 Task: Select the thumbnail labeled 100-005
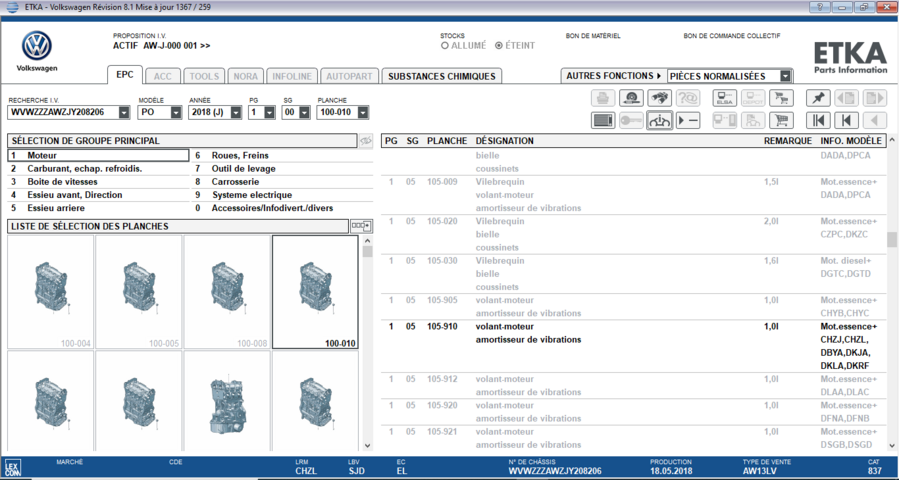point(139,292)
